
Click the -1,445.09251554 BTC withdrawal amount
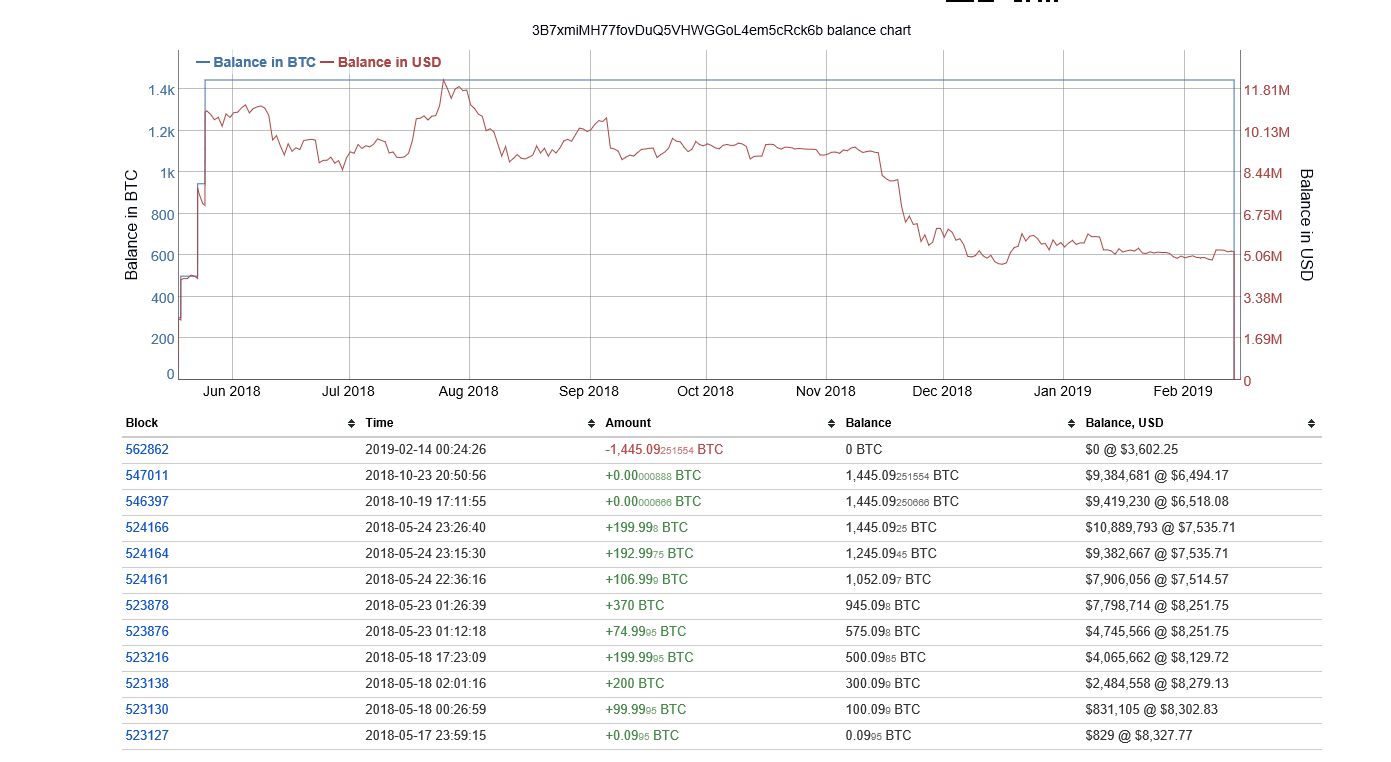click(664, 450)
